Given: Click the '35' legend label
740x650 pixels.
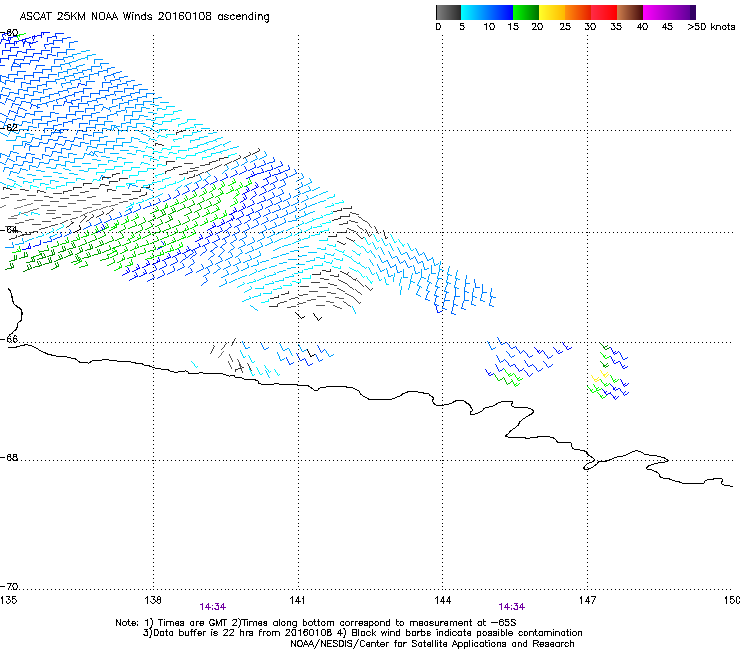Looking at the screenshot, I should (x=616, y=27).
